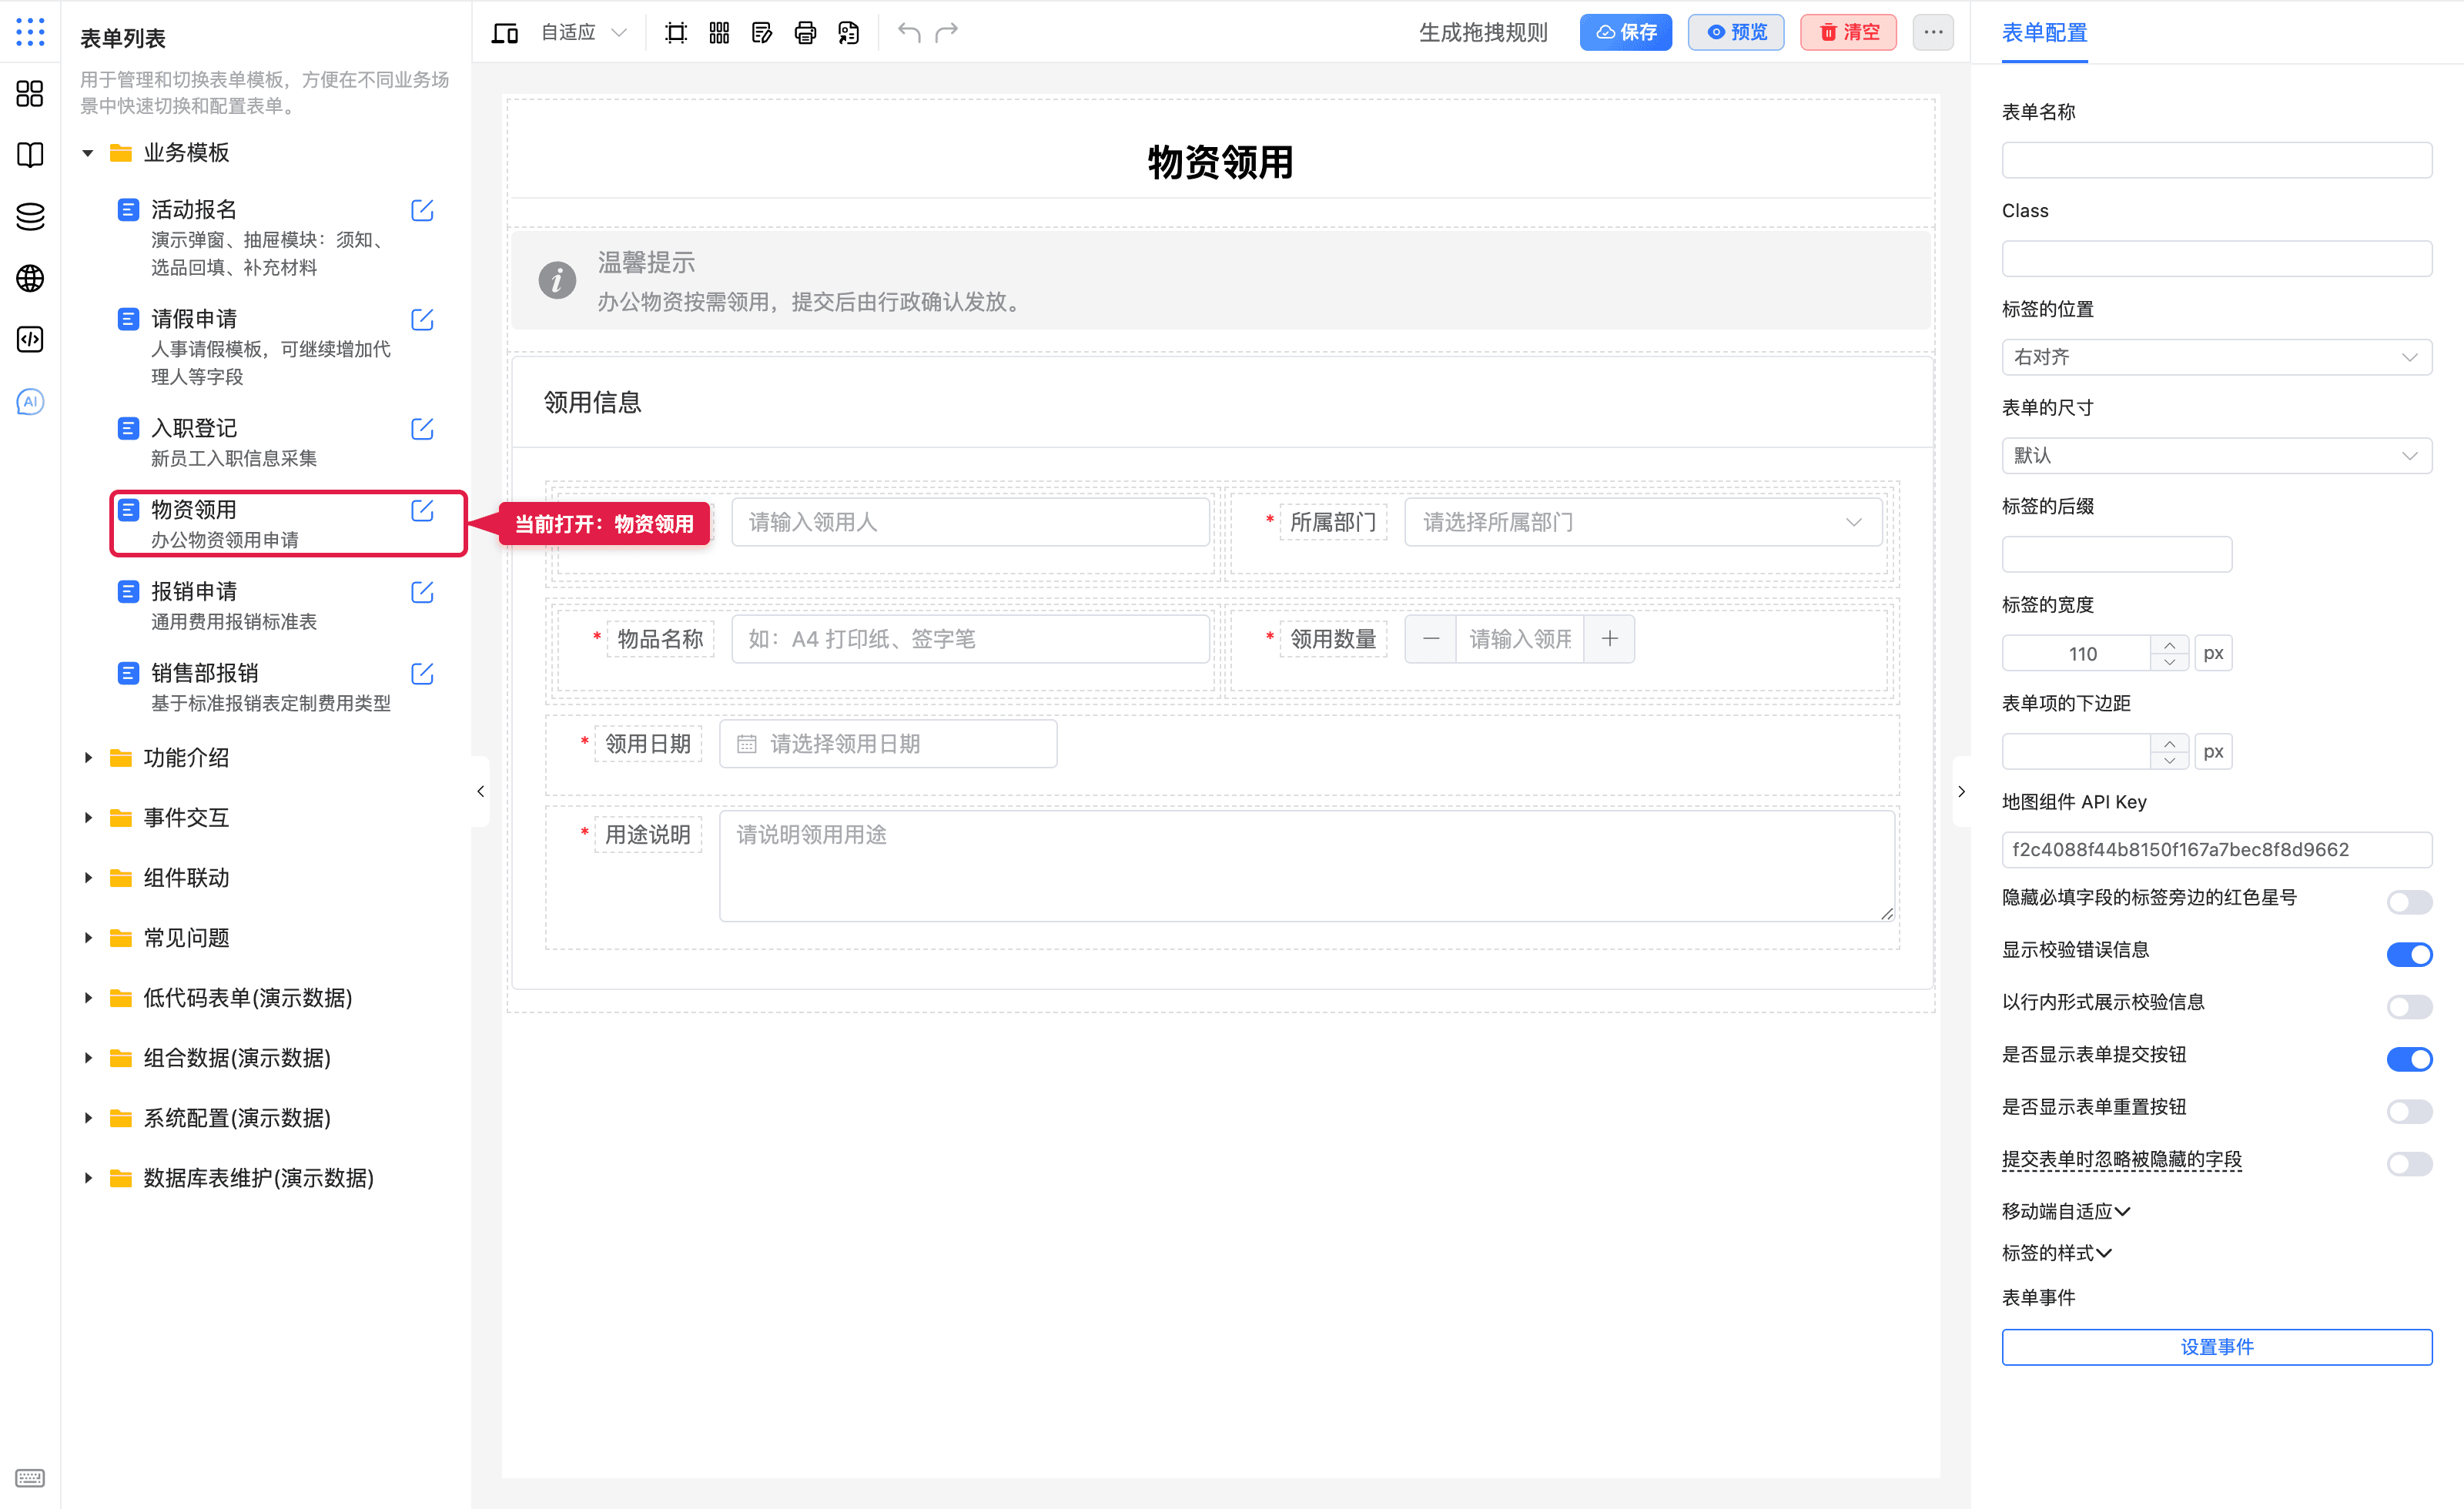The height and width of the screenshot is (1509, 2464).
Task: Open the more options ellipsis button
Action: pyautogui.click(x=1933, y=32)
